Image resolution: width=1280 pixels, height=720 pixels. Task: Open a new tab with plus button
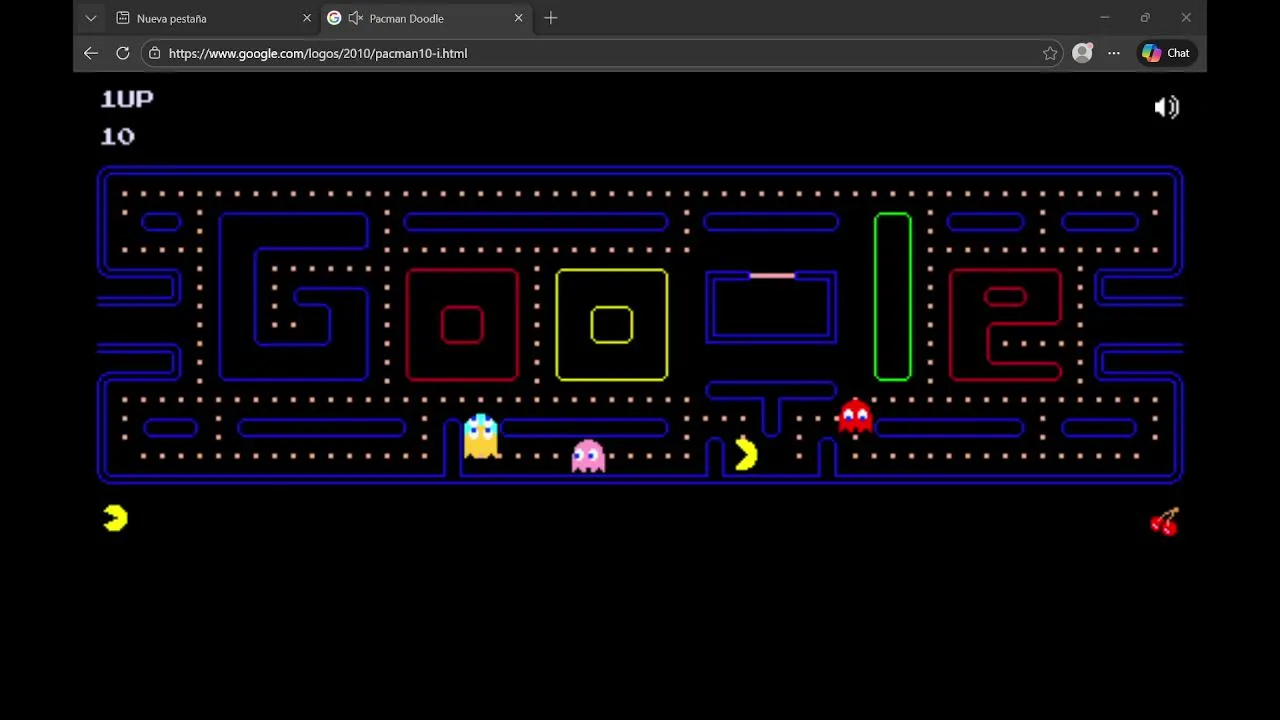click(551, 18)
